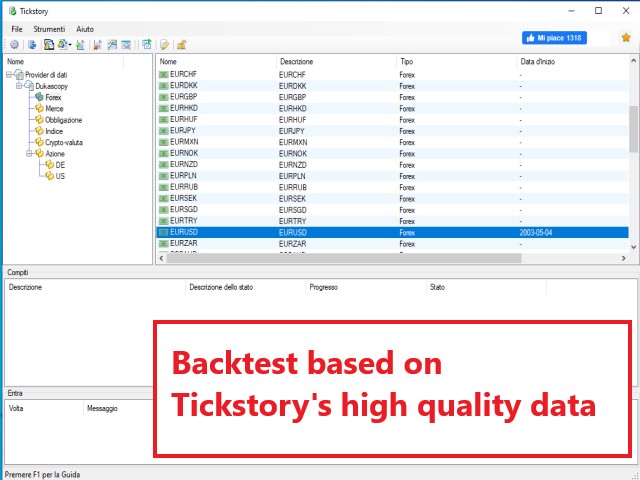Select Indice in the provider tree

click(x=54, y=131)
